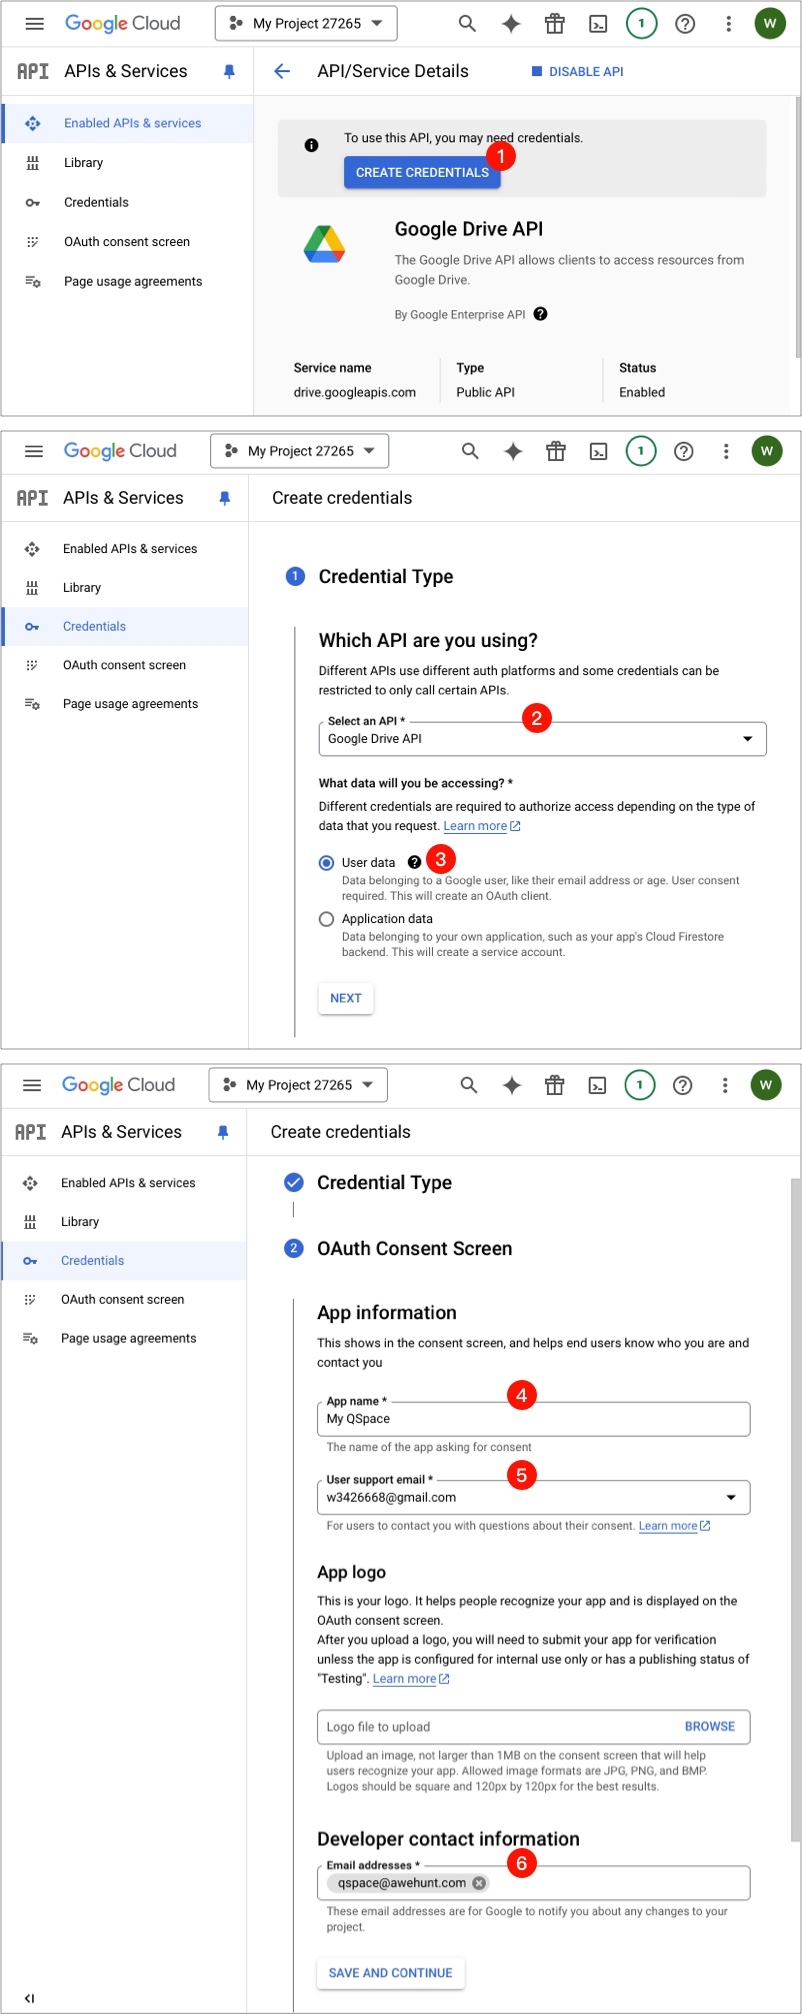Select the User data radio button

326,863
